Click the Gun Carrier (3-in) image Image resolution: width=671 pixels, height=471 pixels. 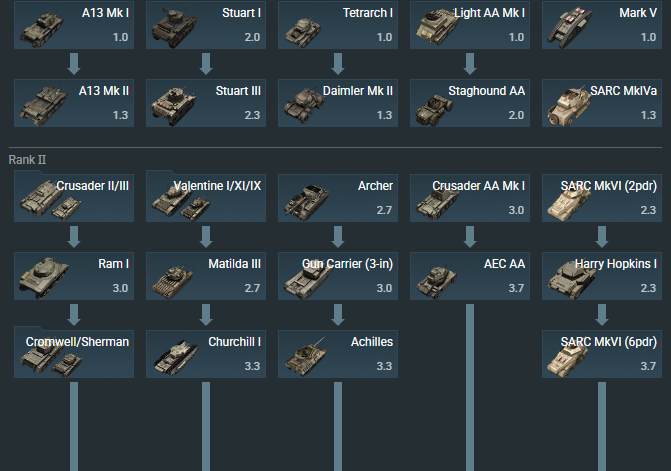click(308, 281)
